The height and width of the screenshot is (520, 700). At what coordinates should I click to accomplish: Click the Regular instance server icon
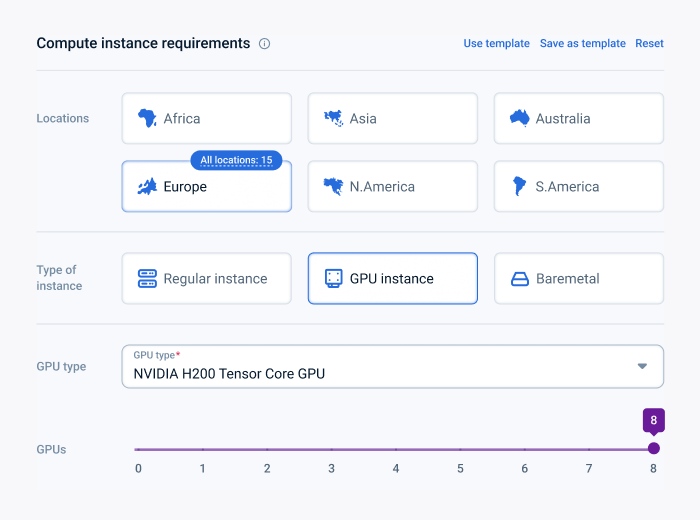(147, 278)
